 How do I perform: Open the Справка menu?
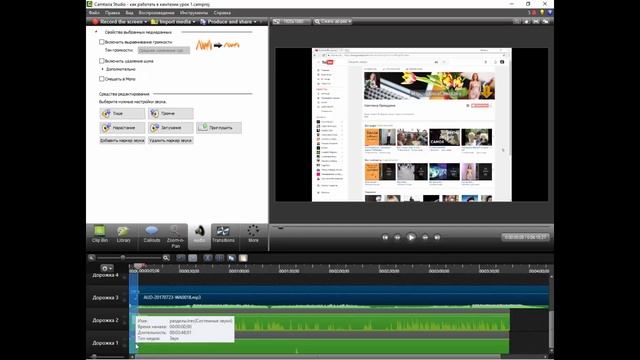pyautogui.click(x=222, y=13)
